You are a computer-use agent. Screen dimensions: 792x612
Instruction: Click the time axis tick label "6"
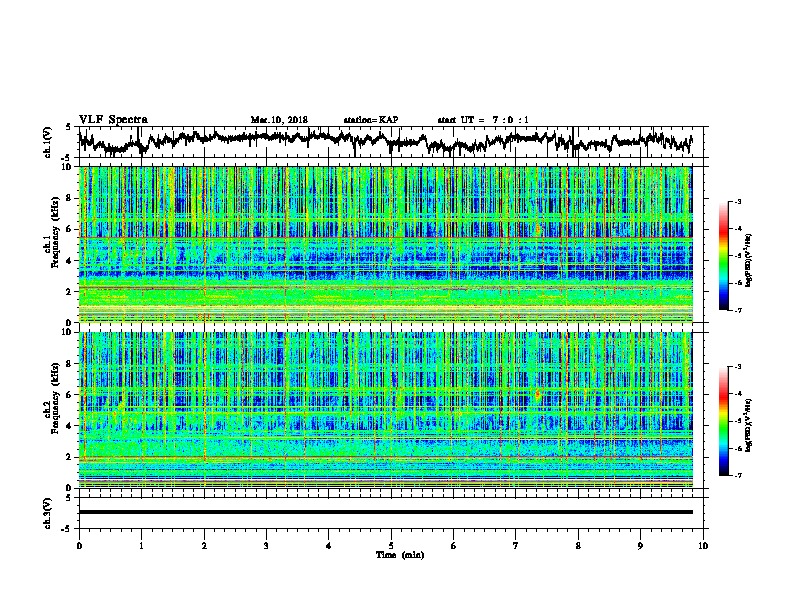pos(454,546)
